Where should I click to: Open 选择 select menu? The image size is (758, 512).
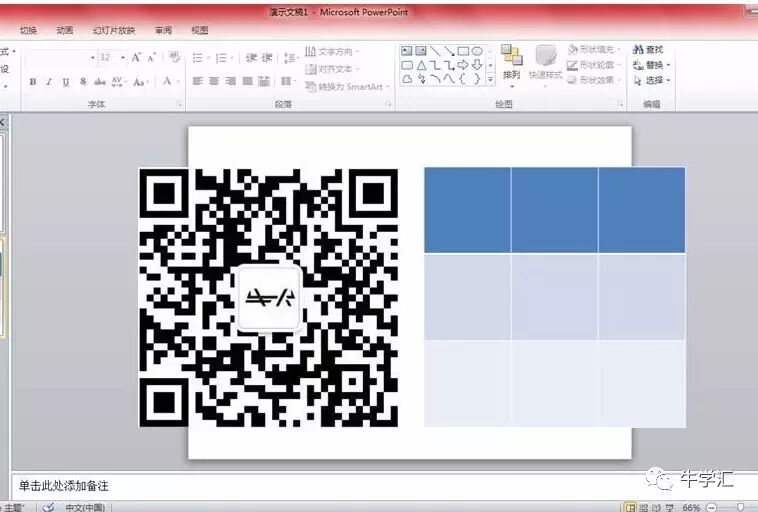point(652,80)
